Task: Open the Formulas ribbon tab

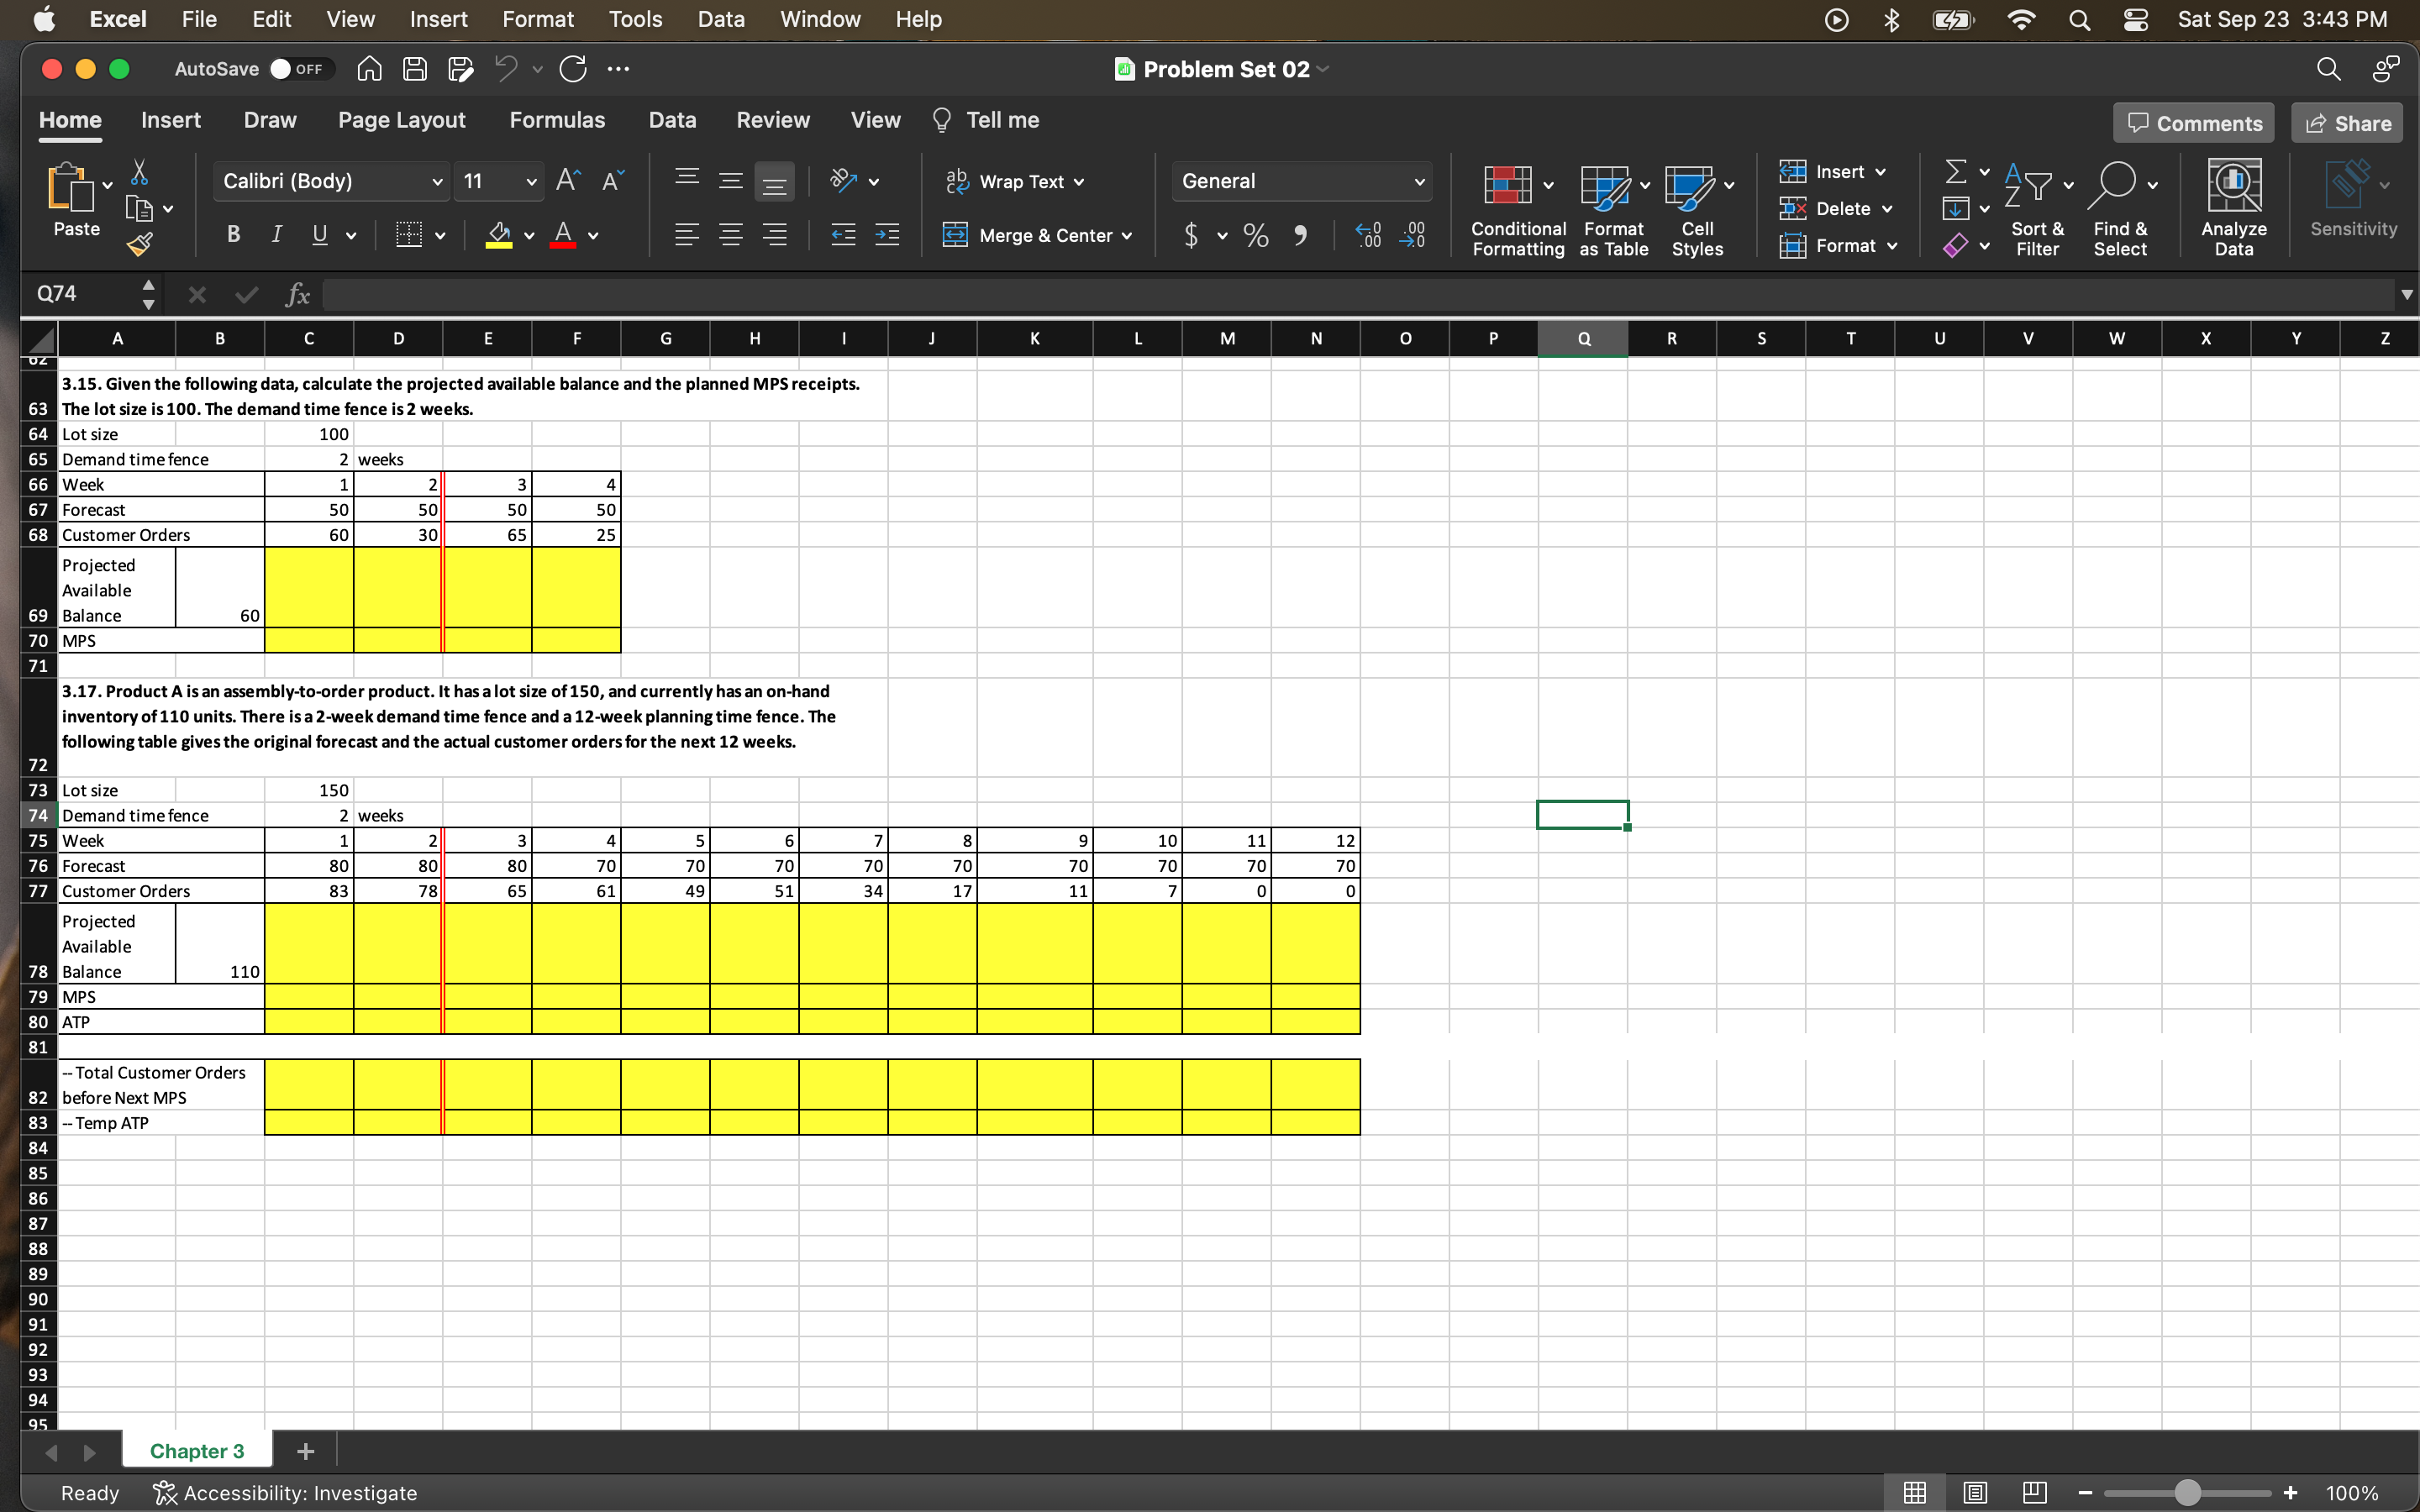Action: click(x=557, y=120)
